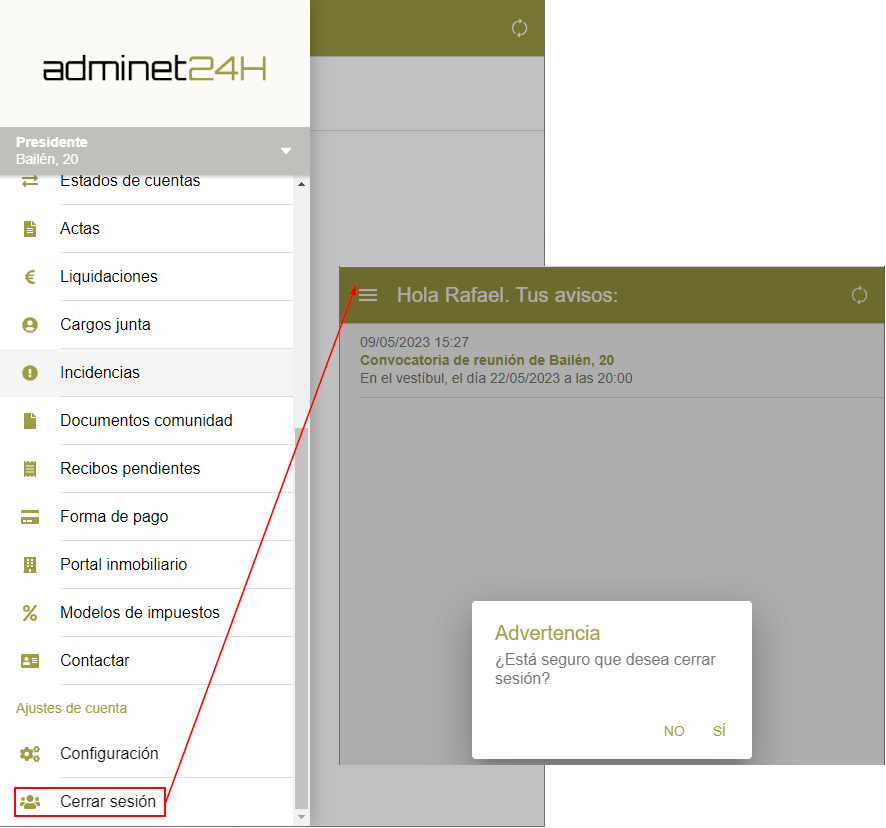Click the people icon beside Cerrar sesión
Screen dimensions: 886x828
[x=30, y=802]
